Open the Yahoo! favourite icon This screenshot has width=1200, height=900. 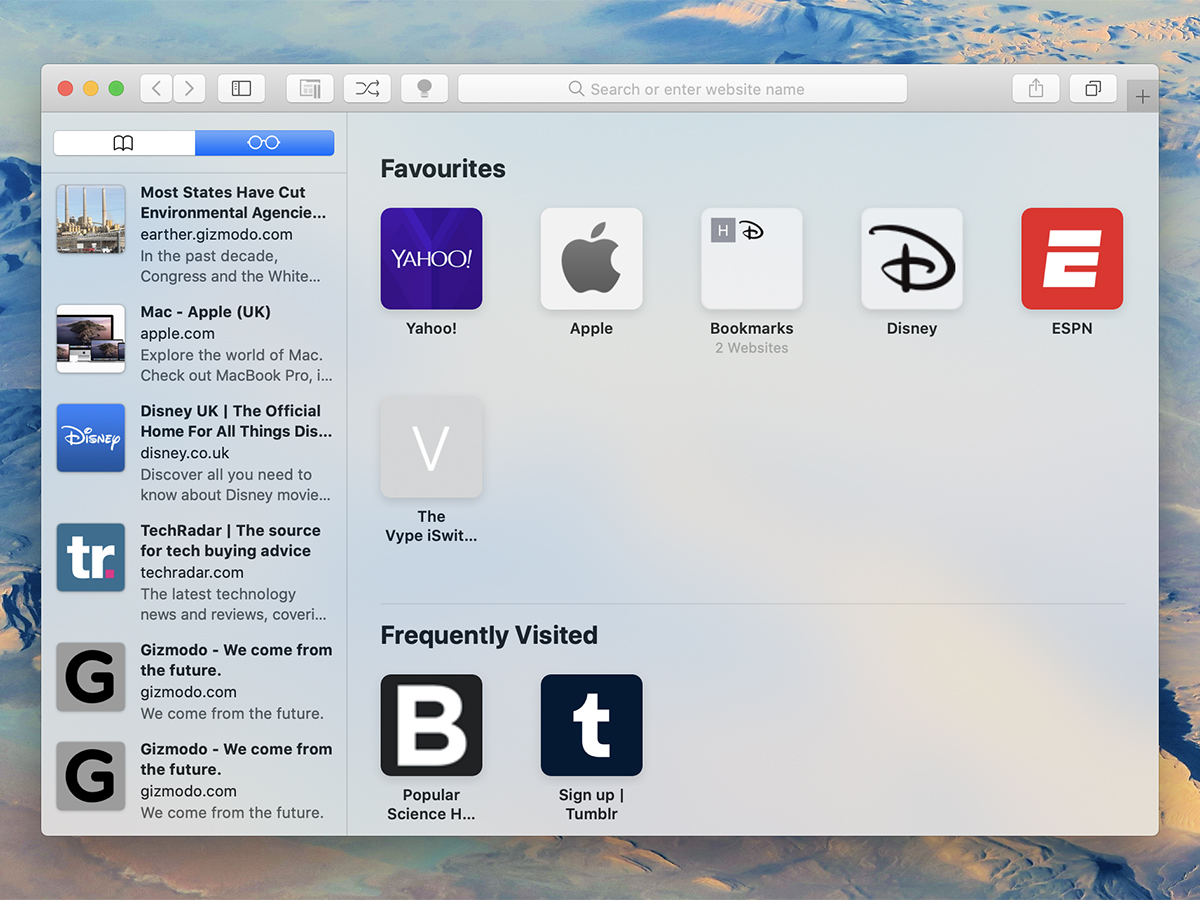tap(431, 258)
